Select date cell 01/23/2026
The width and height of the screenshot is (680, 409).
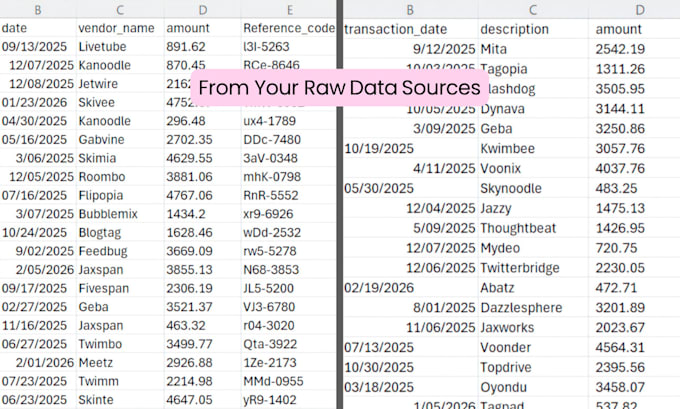tap(38, 102)
